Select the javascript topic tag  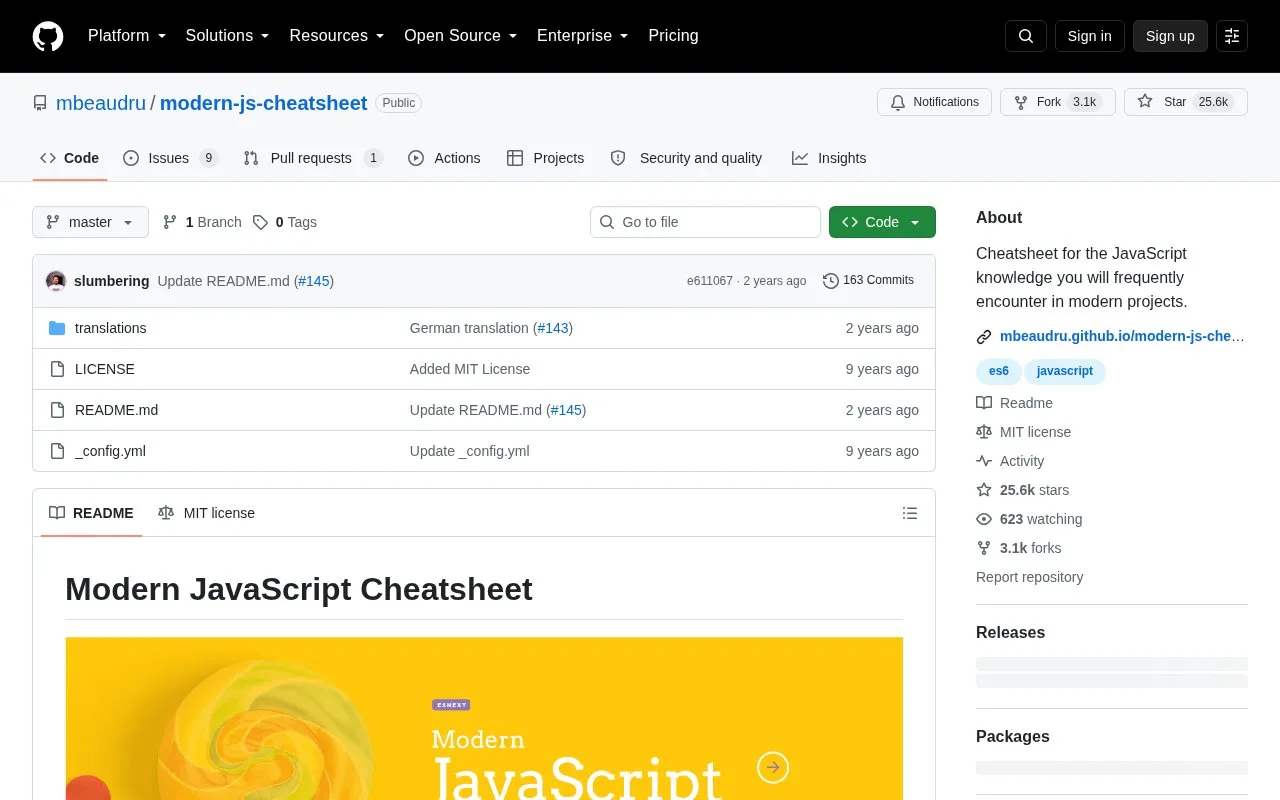click(x=1064, y=371)
